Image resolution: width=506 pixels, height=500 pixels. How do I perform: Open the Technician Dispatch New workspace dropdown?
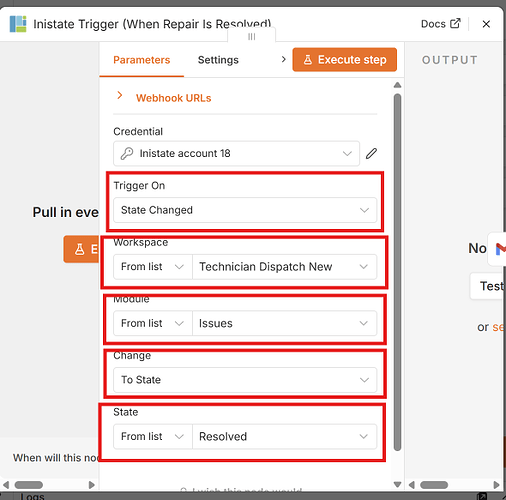pos(285,267)
